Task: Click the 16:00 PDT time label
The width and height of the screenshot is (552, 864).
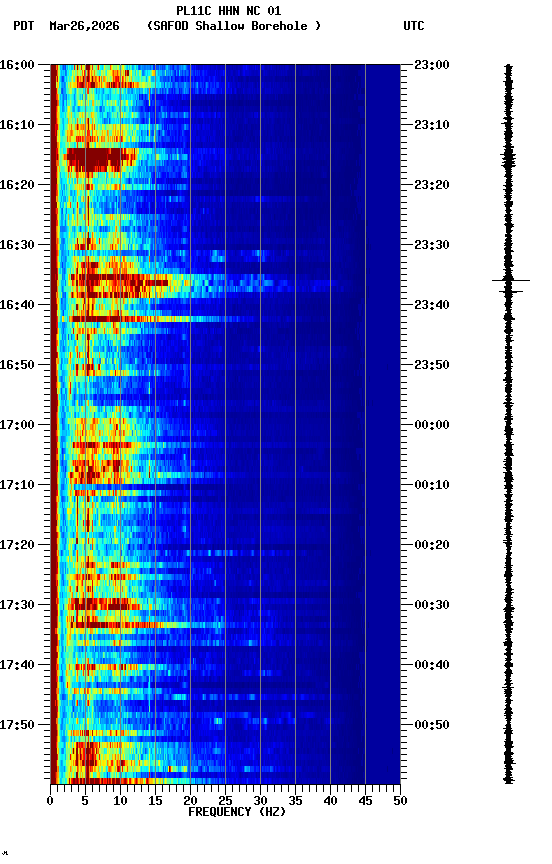Action: point(17,65)
